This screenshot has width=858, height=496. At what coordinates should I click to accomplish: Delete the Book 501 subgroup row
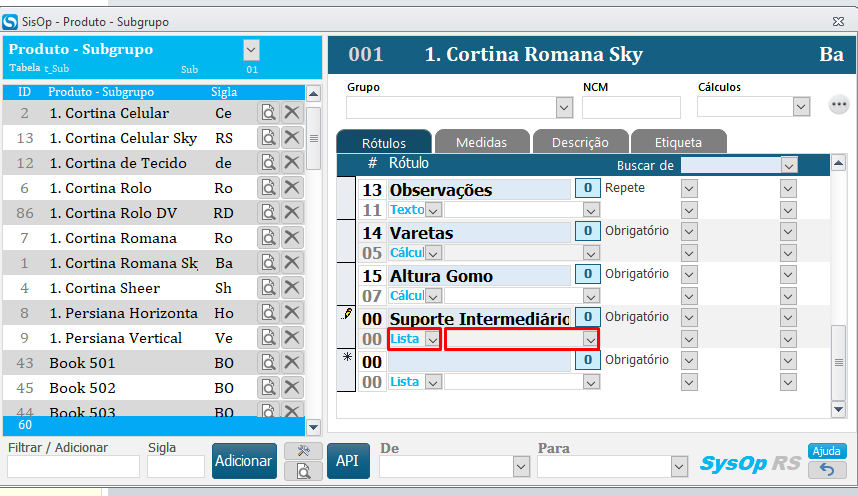pyautogui.click(x=292, y=363)
